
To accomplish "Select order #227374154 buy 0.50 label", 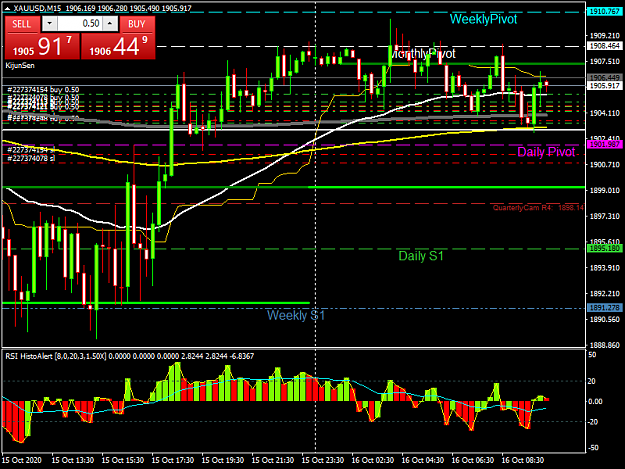I will [43, 90].
